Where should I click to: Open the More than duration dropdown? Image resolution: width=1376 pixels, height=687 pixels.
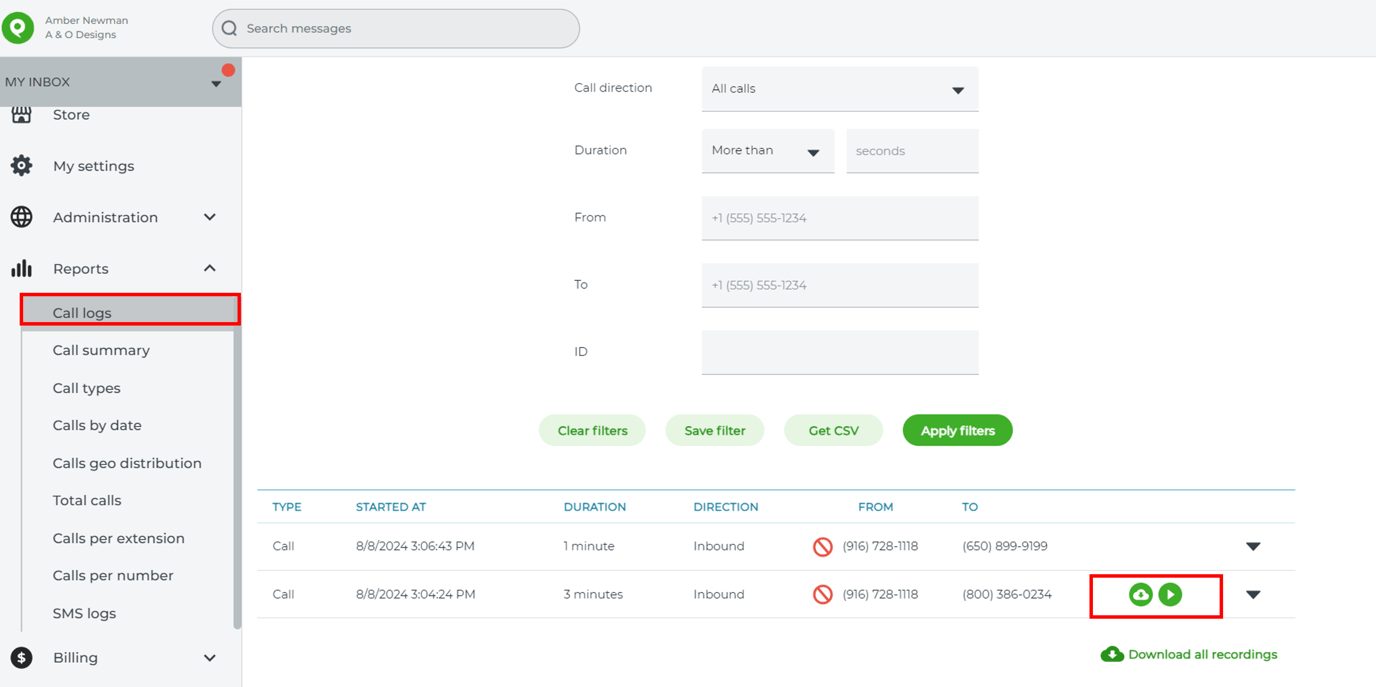coord(766,150)
